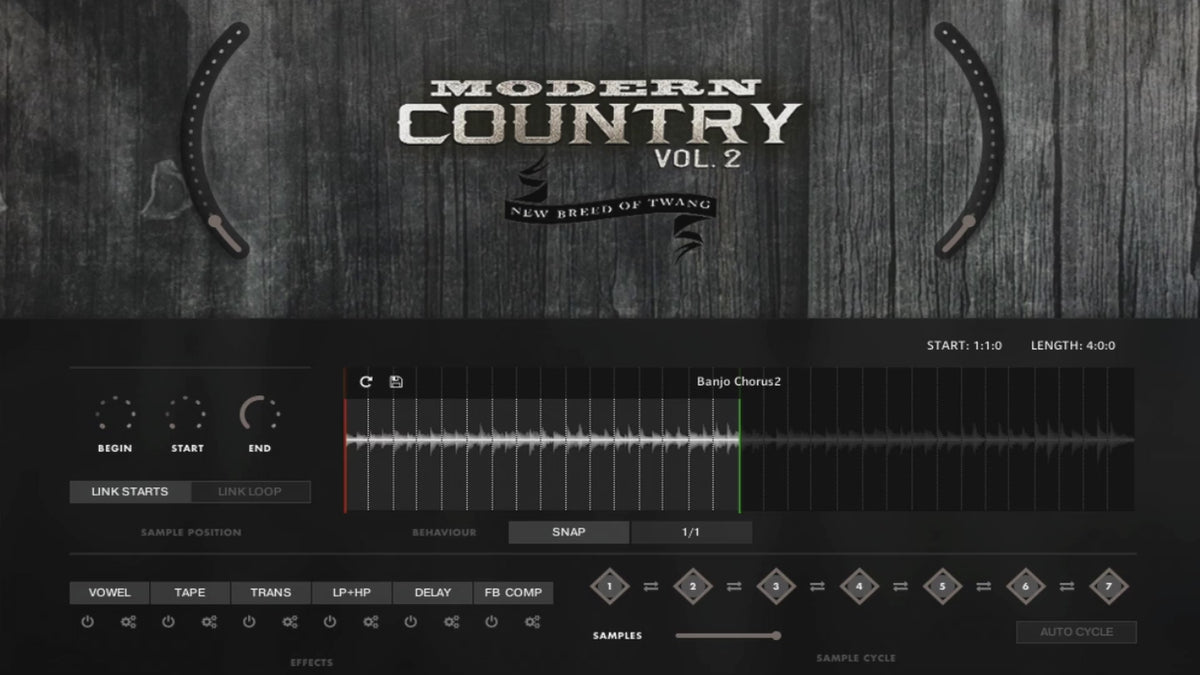Click the AUTO CYCLE button

click(1076, 632)
